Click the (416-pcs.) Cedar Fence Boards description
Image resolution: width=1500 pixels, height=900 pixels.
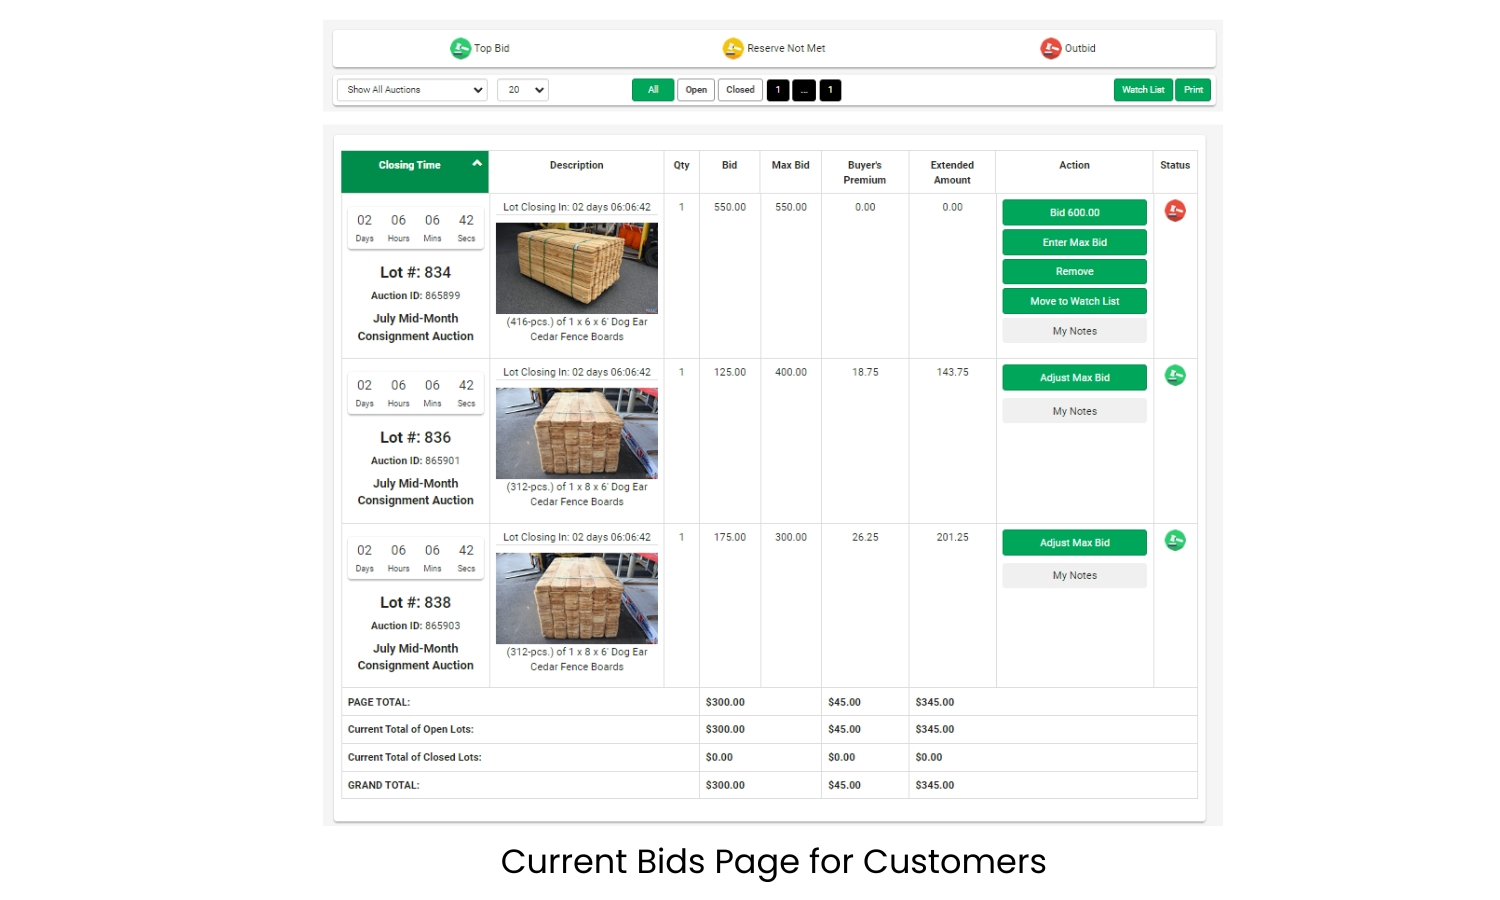click(577, 329)
